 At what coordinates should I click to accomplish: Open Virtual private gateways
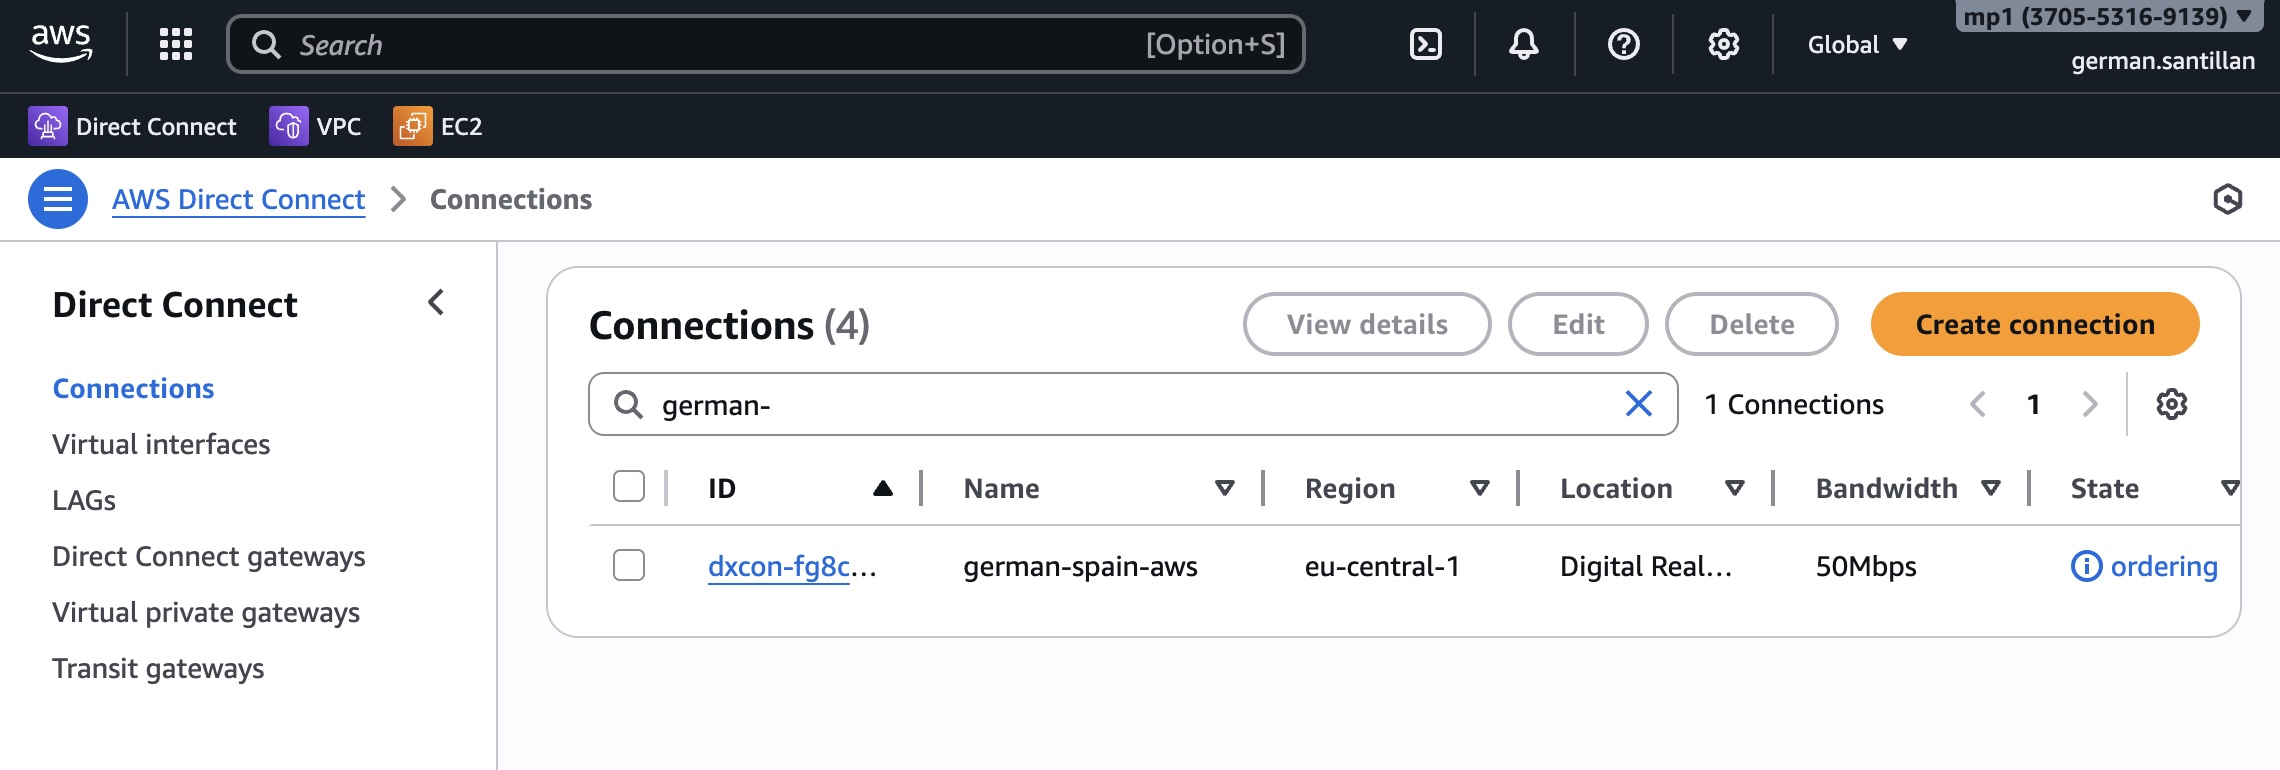(x=206, y=612)
